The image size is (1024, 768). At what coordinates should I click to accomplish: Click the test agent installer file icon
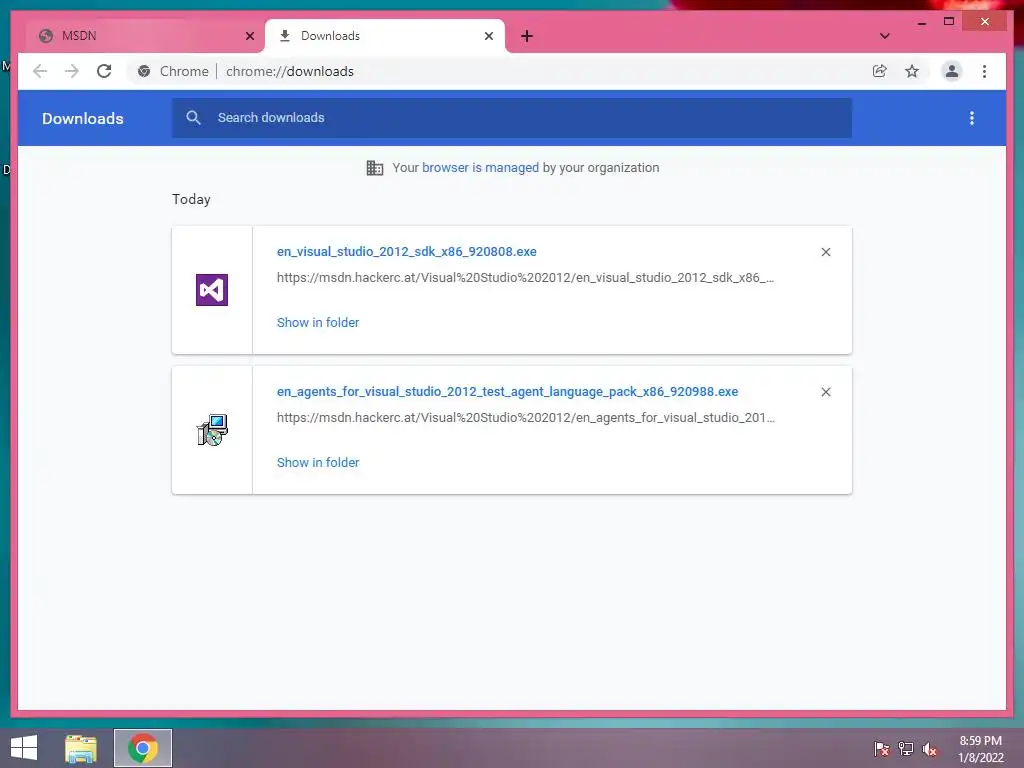click(212, 430)
